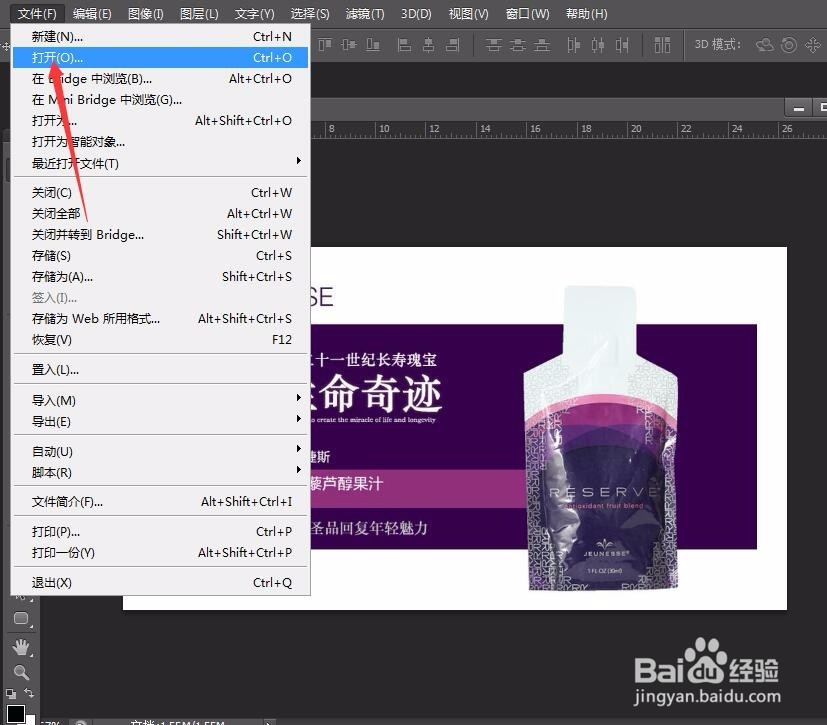This screenshot has width=827, height=725.
Task: Select the rounded rectangle shape tool
Action: click(22, 619)
